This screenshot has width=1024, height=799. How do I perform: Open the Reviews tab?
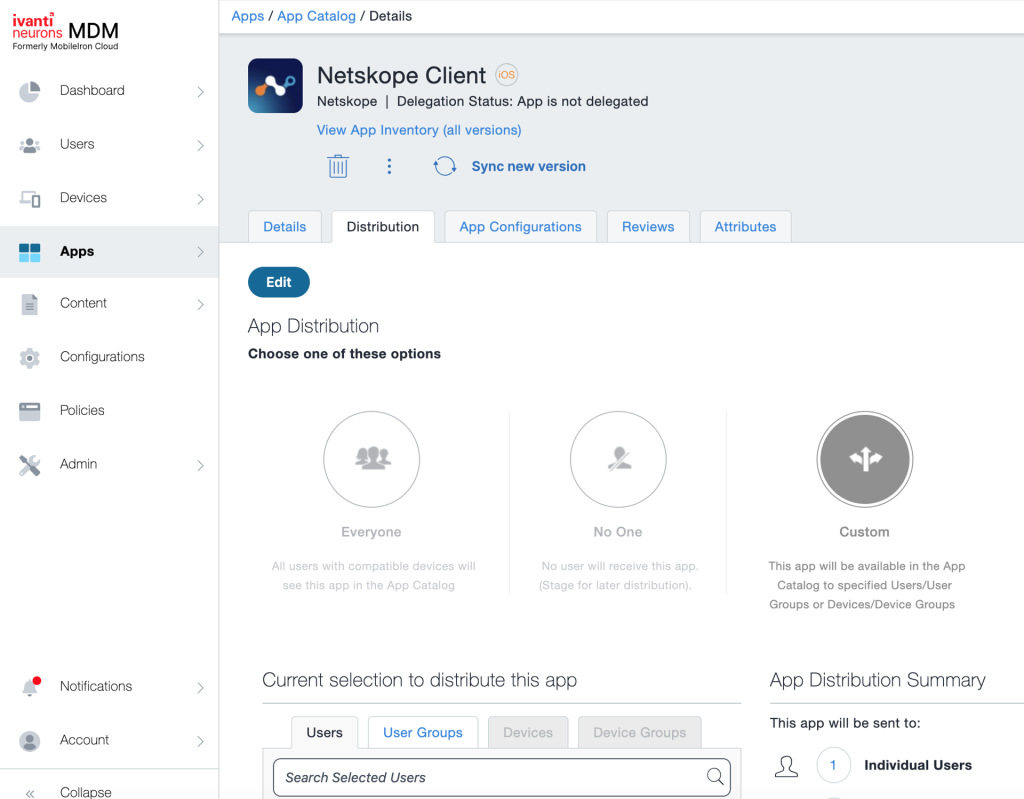click(x=648, y=227)
